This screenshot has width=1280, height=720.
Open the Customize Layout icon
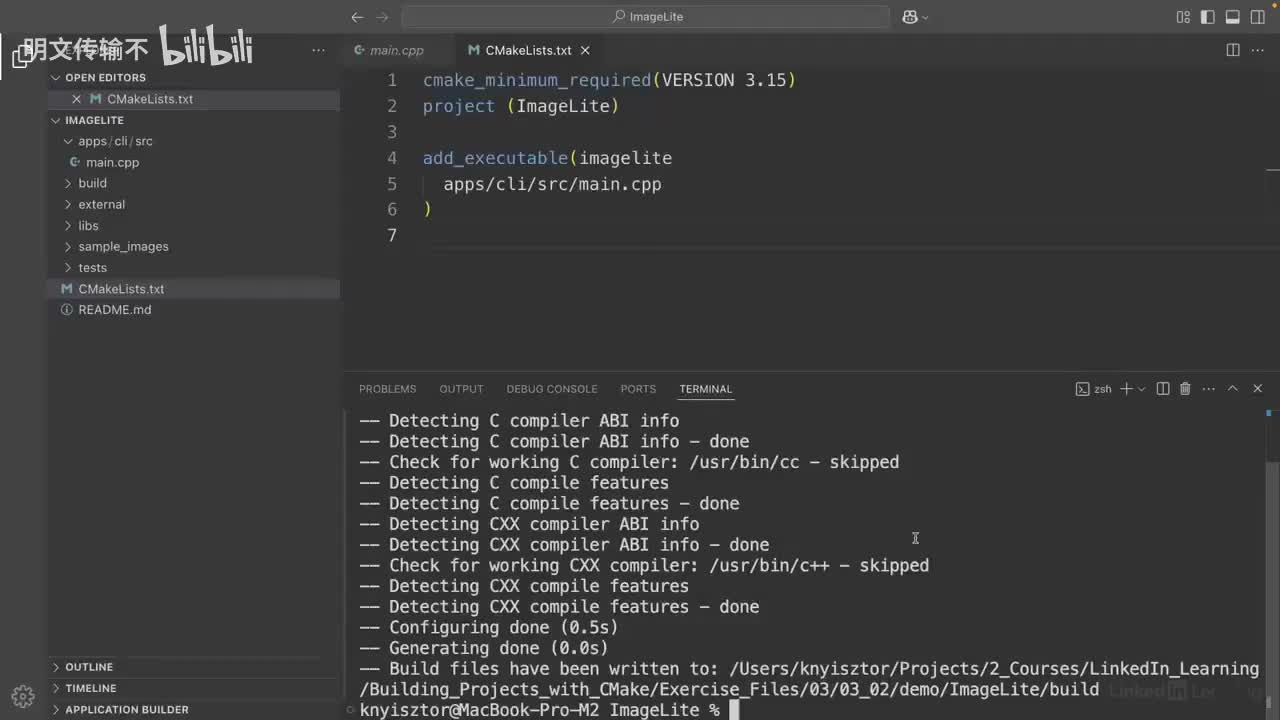point(1184,17)
